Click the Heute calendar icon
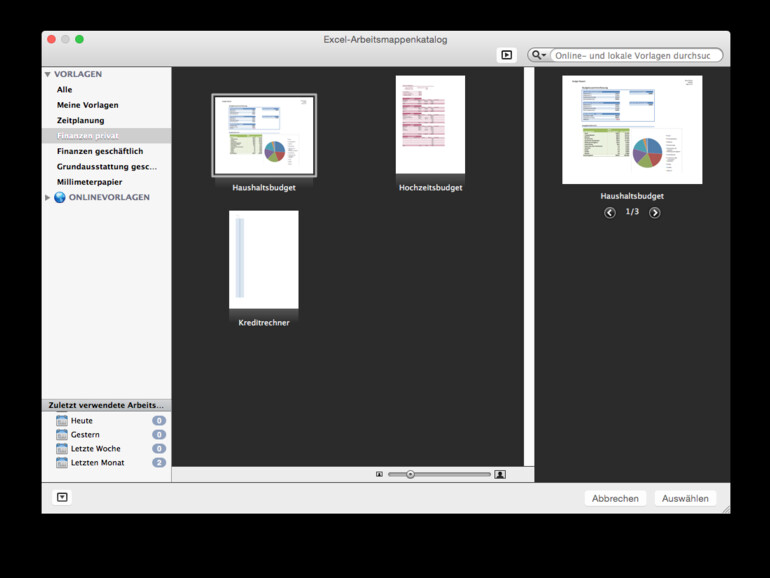This screenshot has height=578, width=770. coord(61,421)
